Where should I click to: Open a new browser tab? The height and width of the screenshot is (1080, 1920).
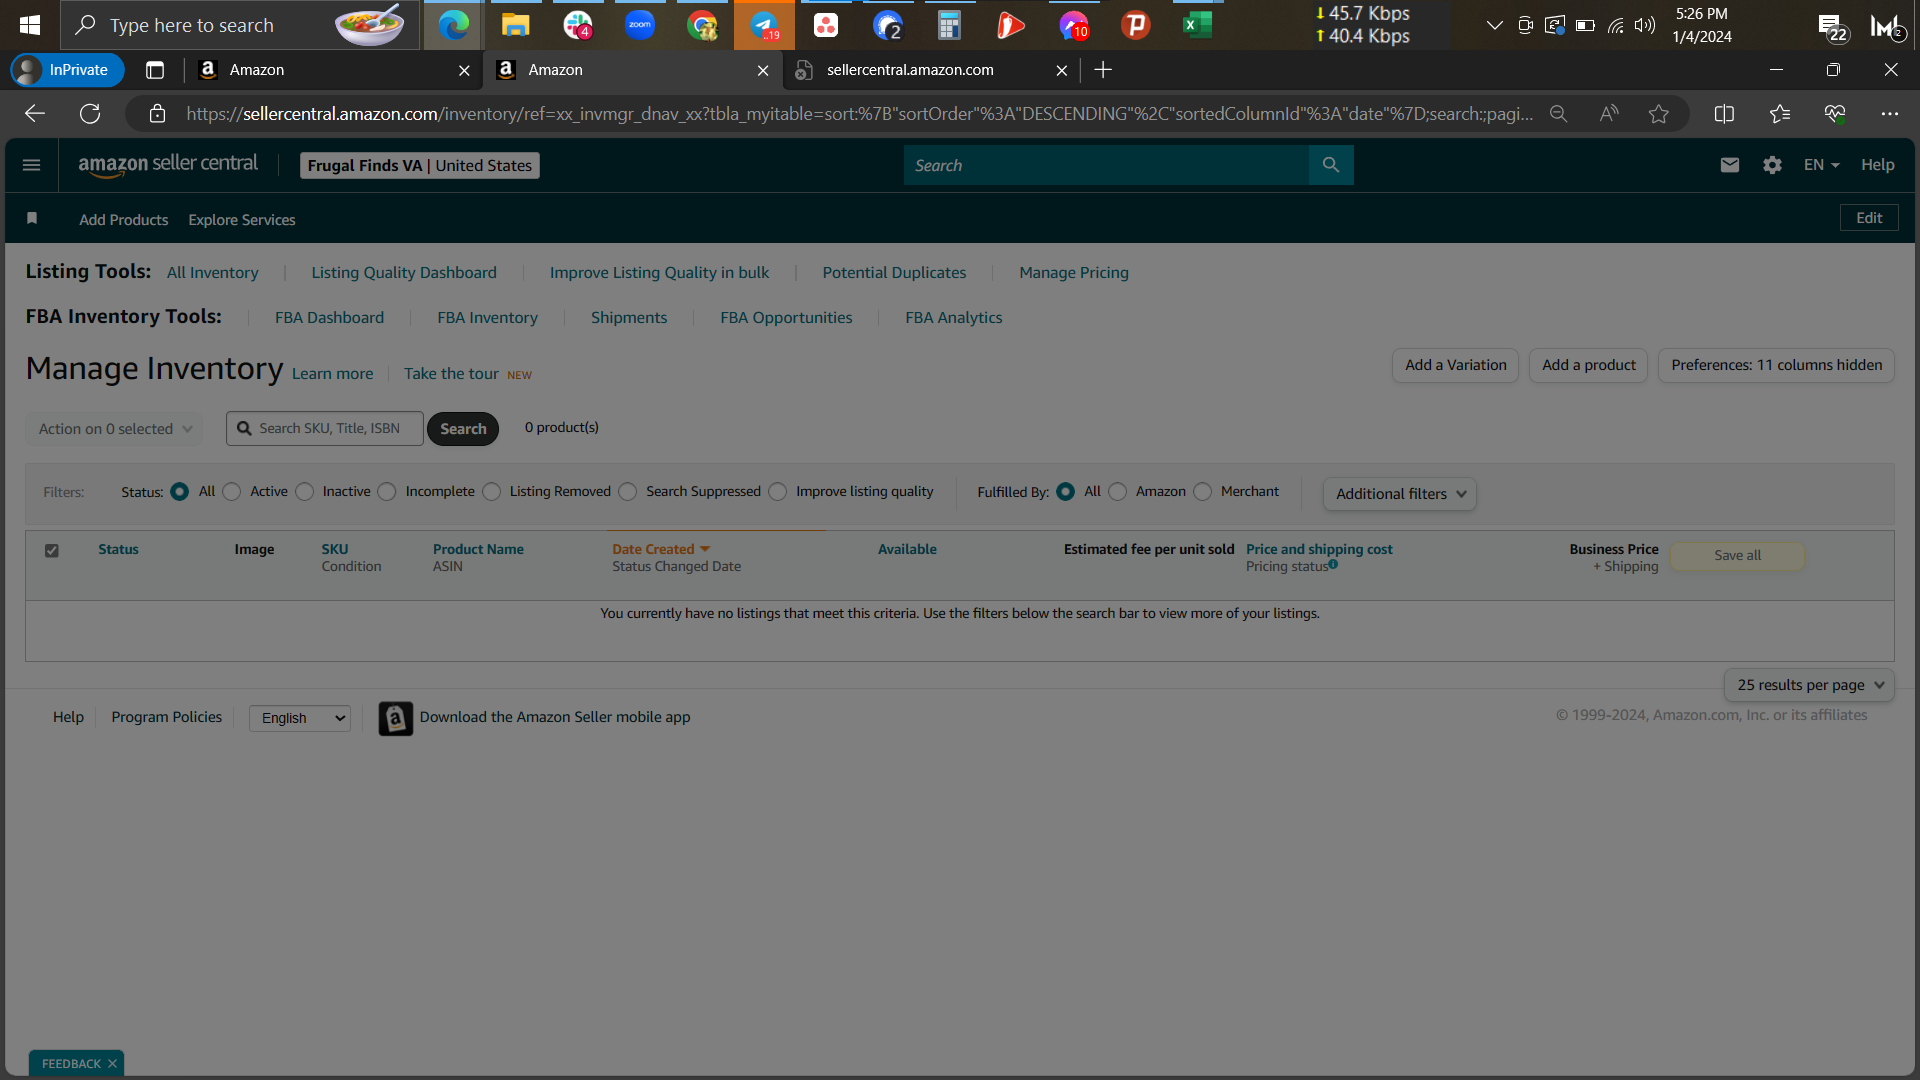pos(1103,70)
